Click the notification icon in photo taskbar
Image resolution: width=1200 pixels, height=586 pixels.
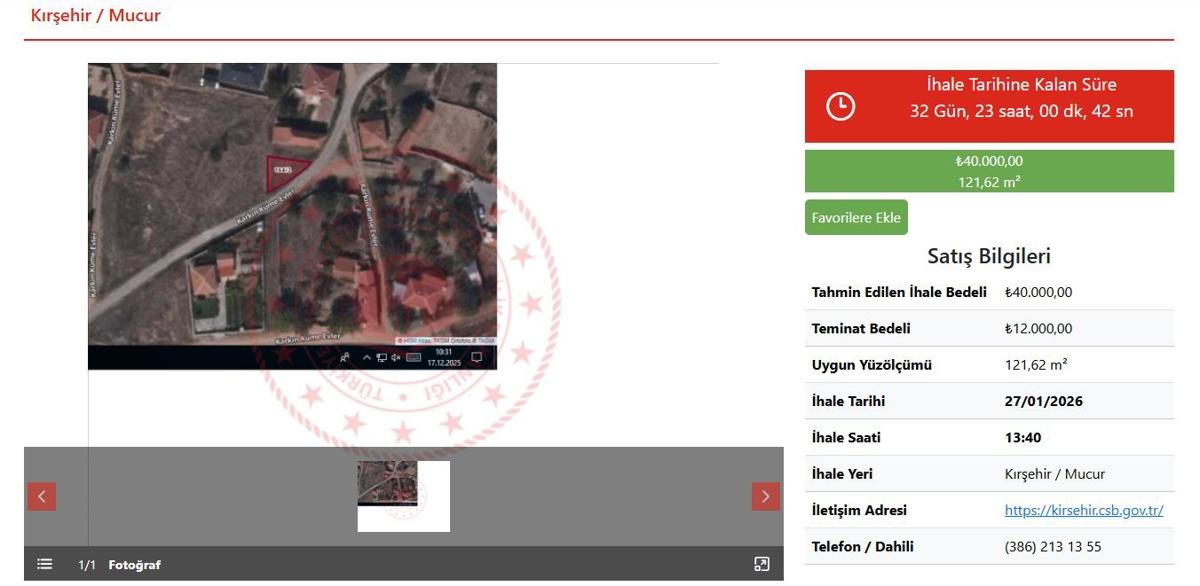(x=476, y=358)
